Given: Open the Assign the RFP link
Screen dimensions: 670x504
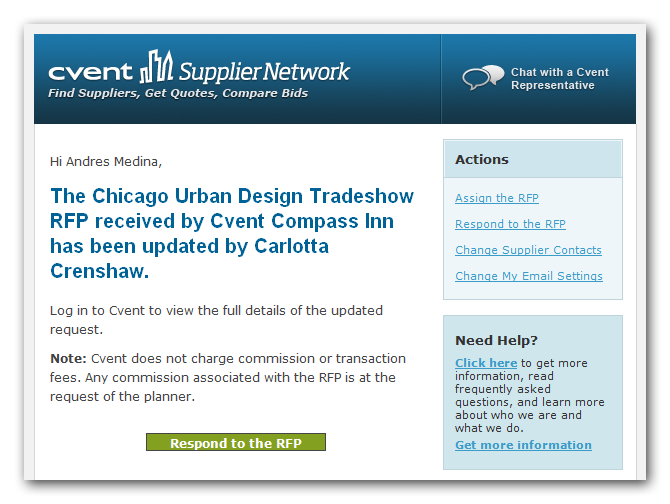Looking at the screenshot, I should point(497,198).
